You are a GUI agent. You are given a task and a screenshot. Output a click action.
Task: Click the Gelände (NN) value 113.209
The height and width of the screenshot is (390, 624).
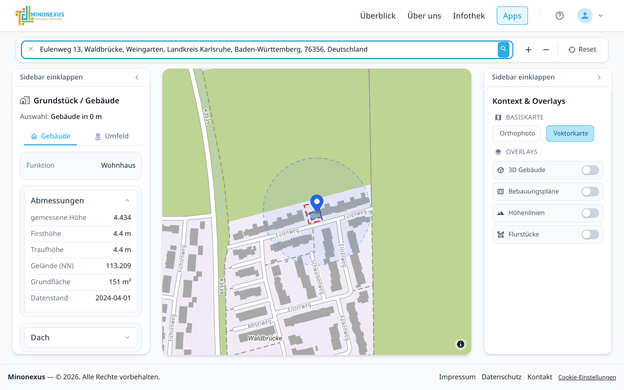point(119,266)
